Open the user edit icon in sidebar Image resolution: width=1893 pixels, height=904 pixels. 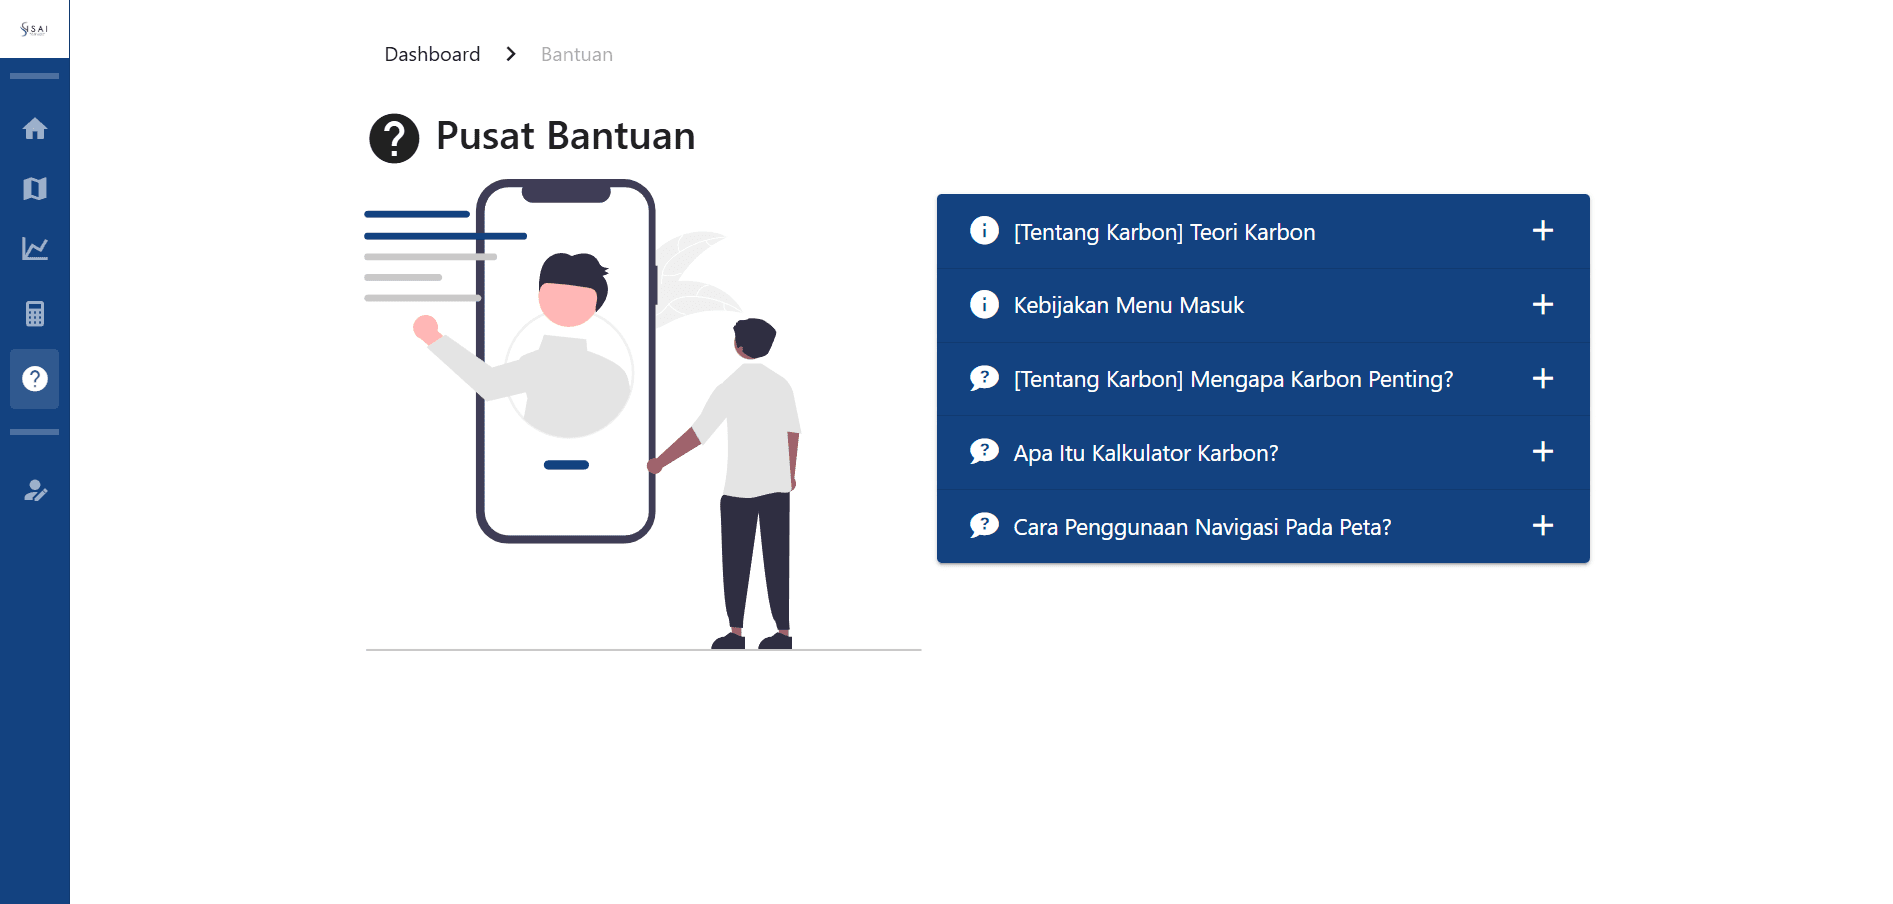pos(35,491)
